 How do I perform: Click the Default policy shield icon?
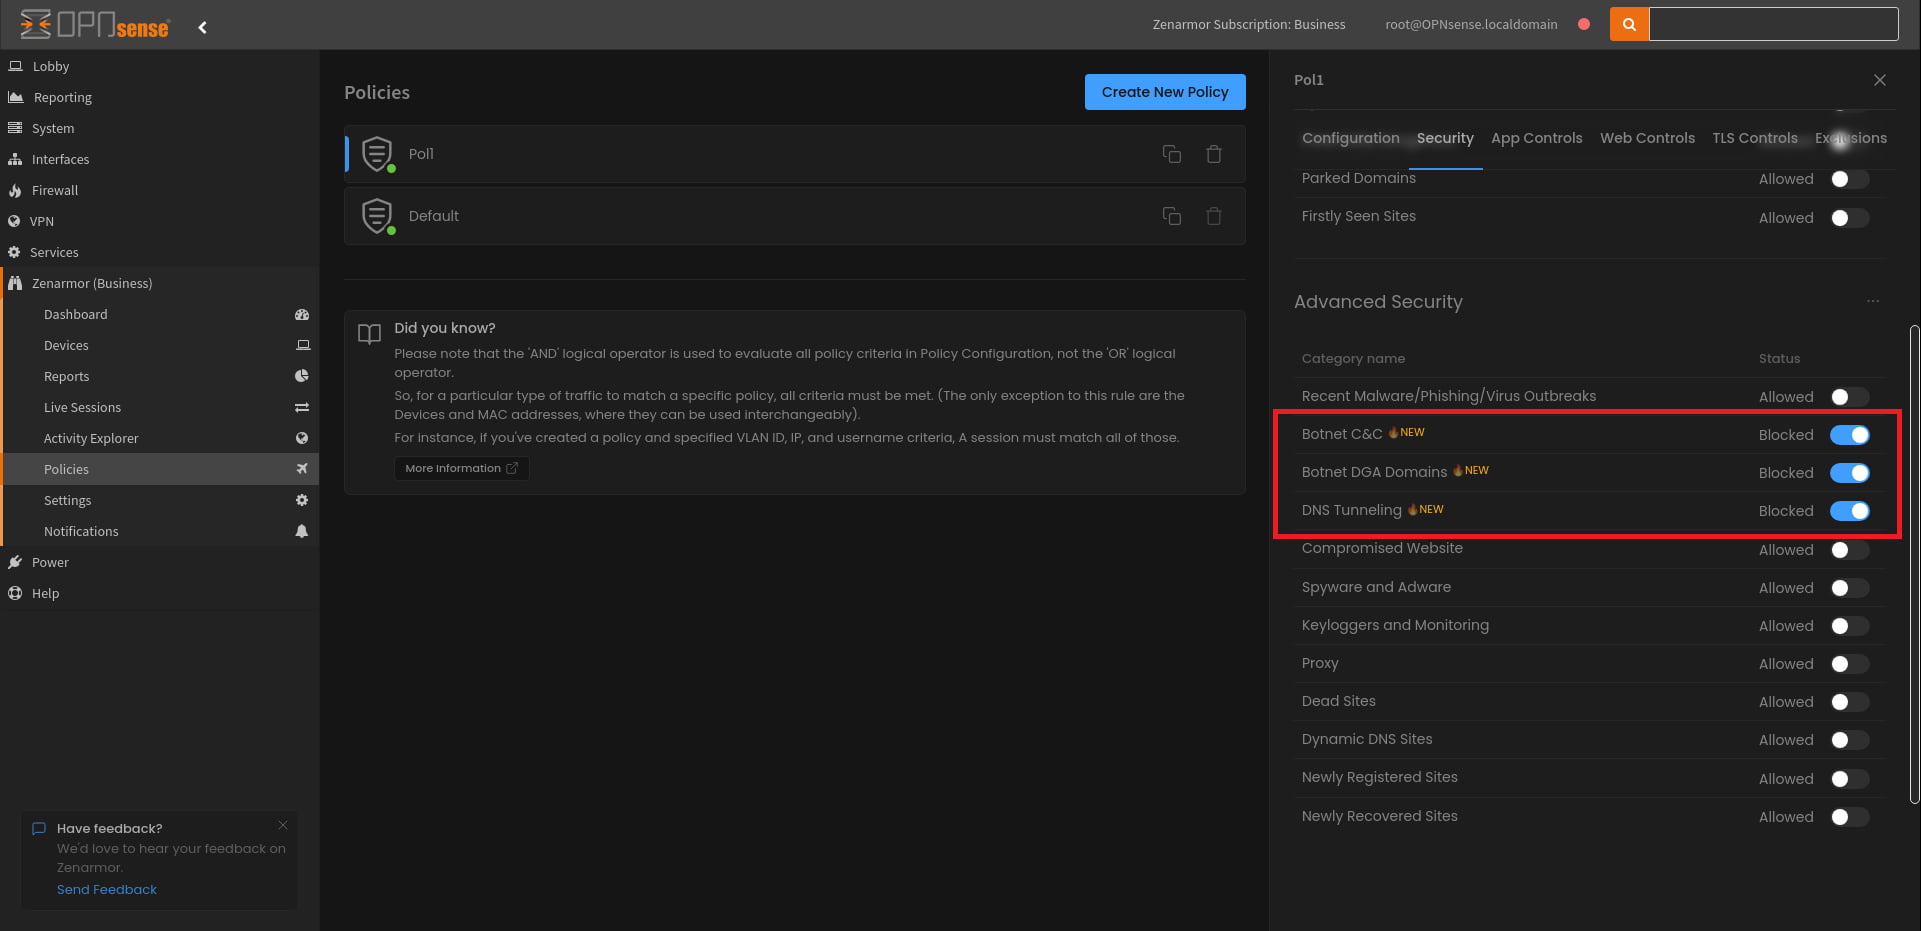377,216
